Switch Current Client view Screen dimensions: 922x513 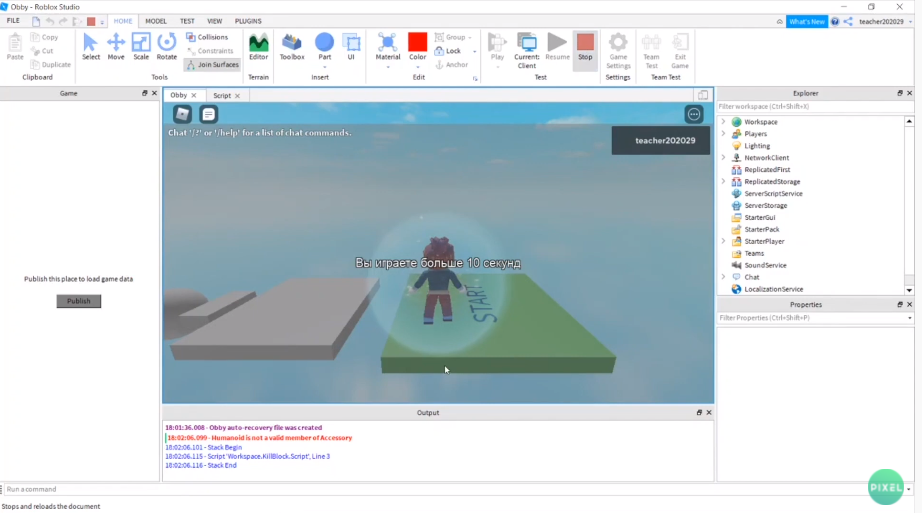tap(526, 50)
